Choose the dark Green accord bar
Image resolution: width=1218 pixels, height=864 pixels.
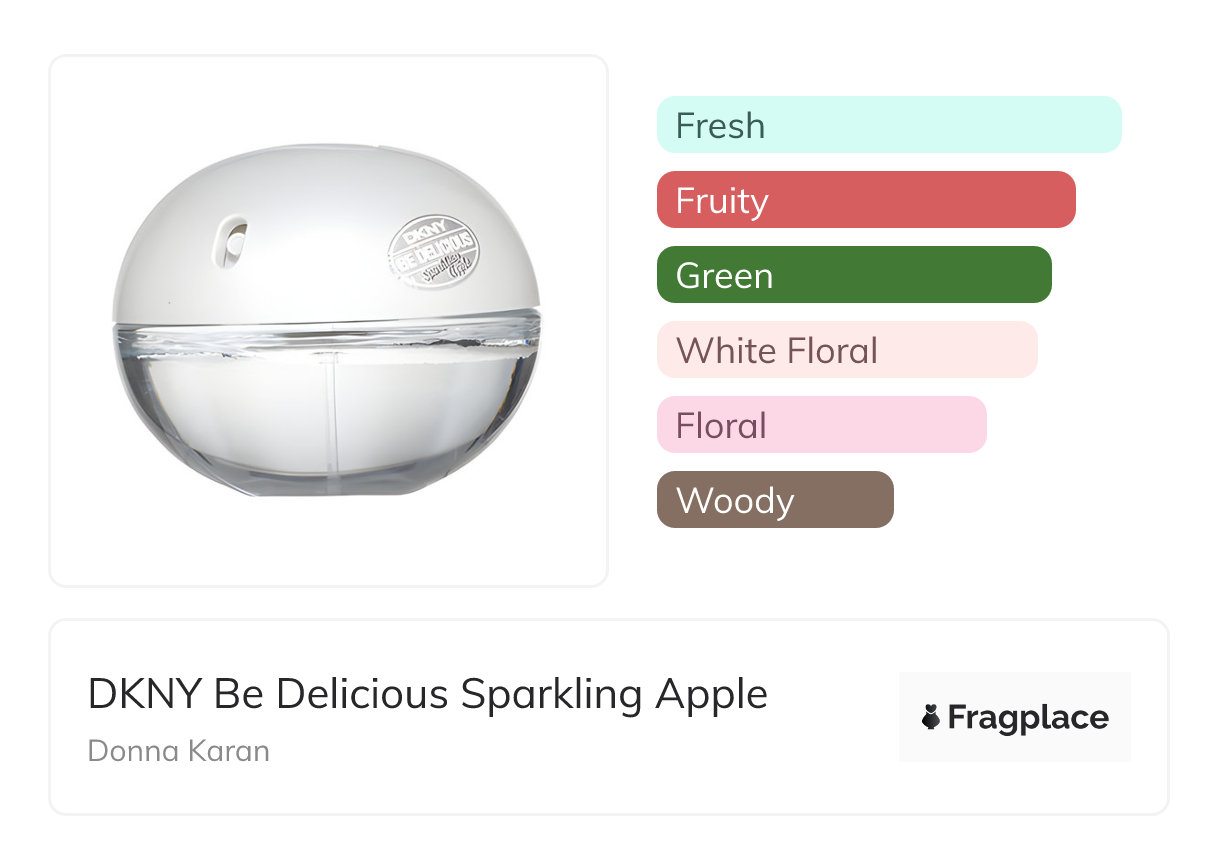coord(854,275)
